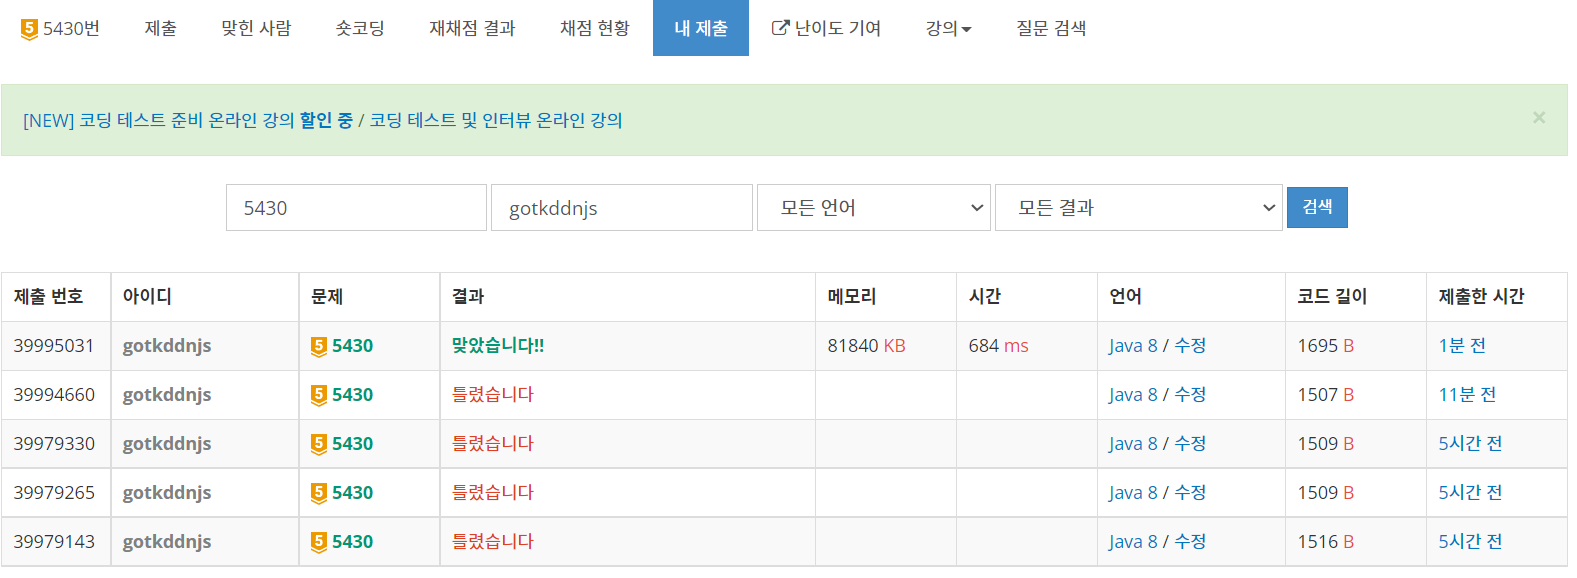
Task: Focus the user ID field containing gotkddnjs
Action: pos(622,207)
